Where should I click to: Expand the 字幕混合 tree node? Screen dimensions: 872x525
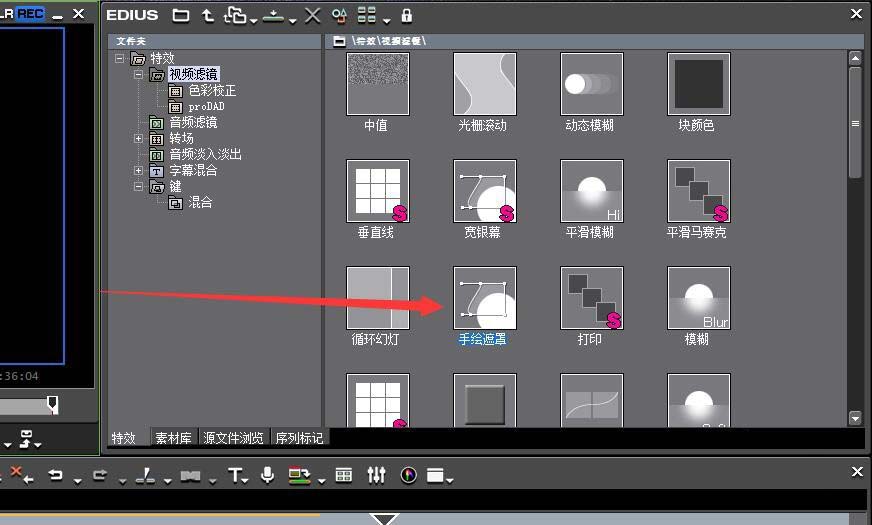139,171
